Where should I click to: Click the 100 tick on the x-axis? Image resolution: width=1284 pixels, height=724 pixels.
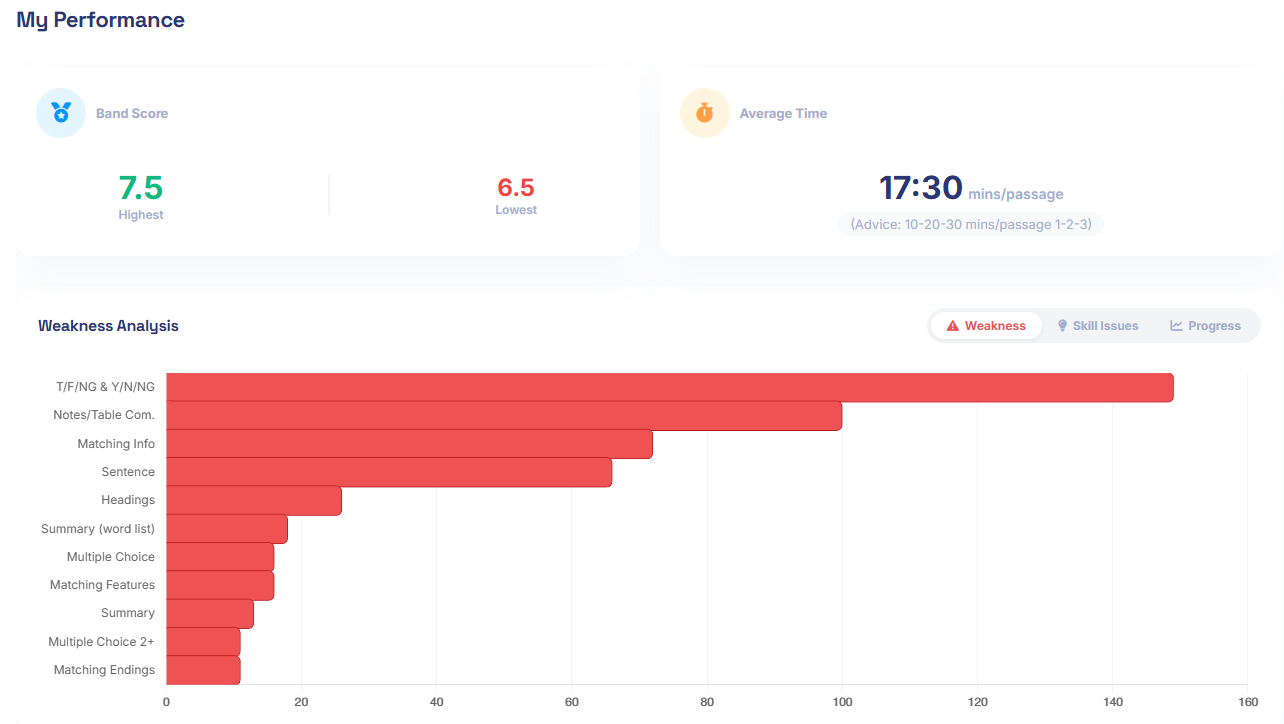[x=842, y=702]
